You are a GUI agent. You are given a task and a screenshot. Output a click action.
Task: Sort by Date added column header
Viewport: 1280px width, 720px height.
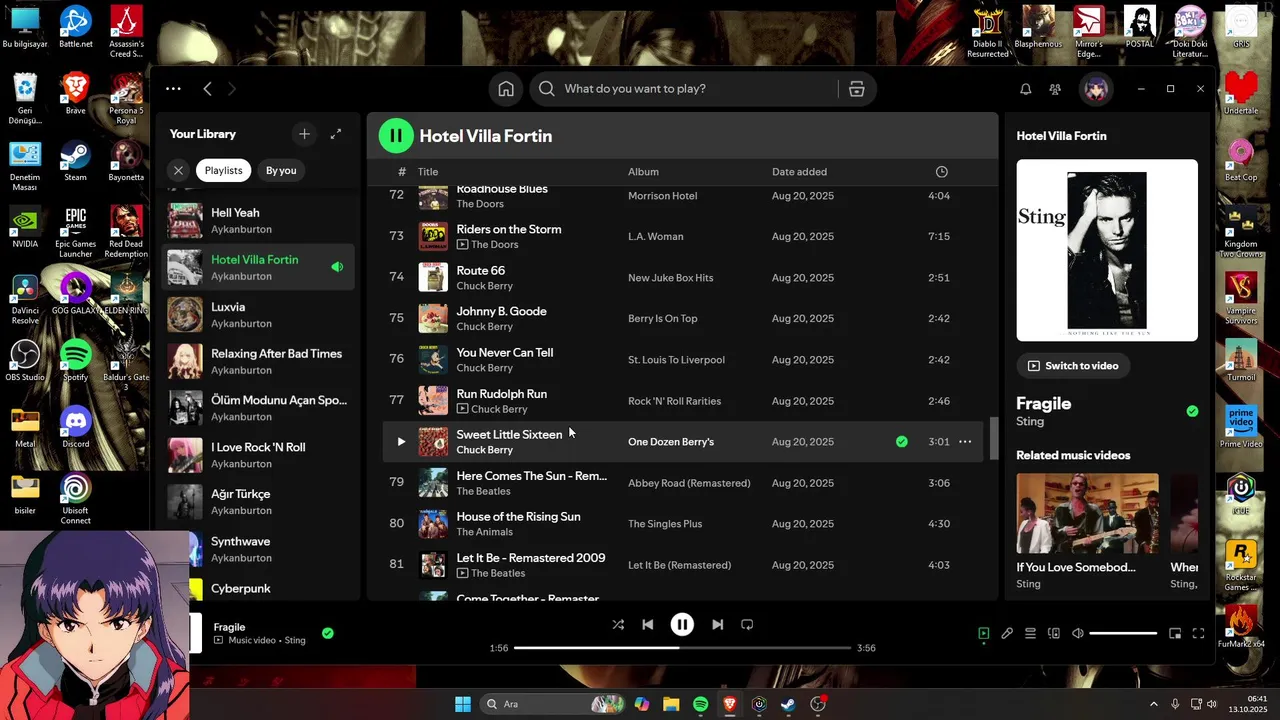tap(799, 172)
